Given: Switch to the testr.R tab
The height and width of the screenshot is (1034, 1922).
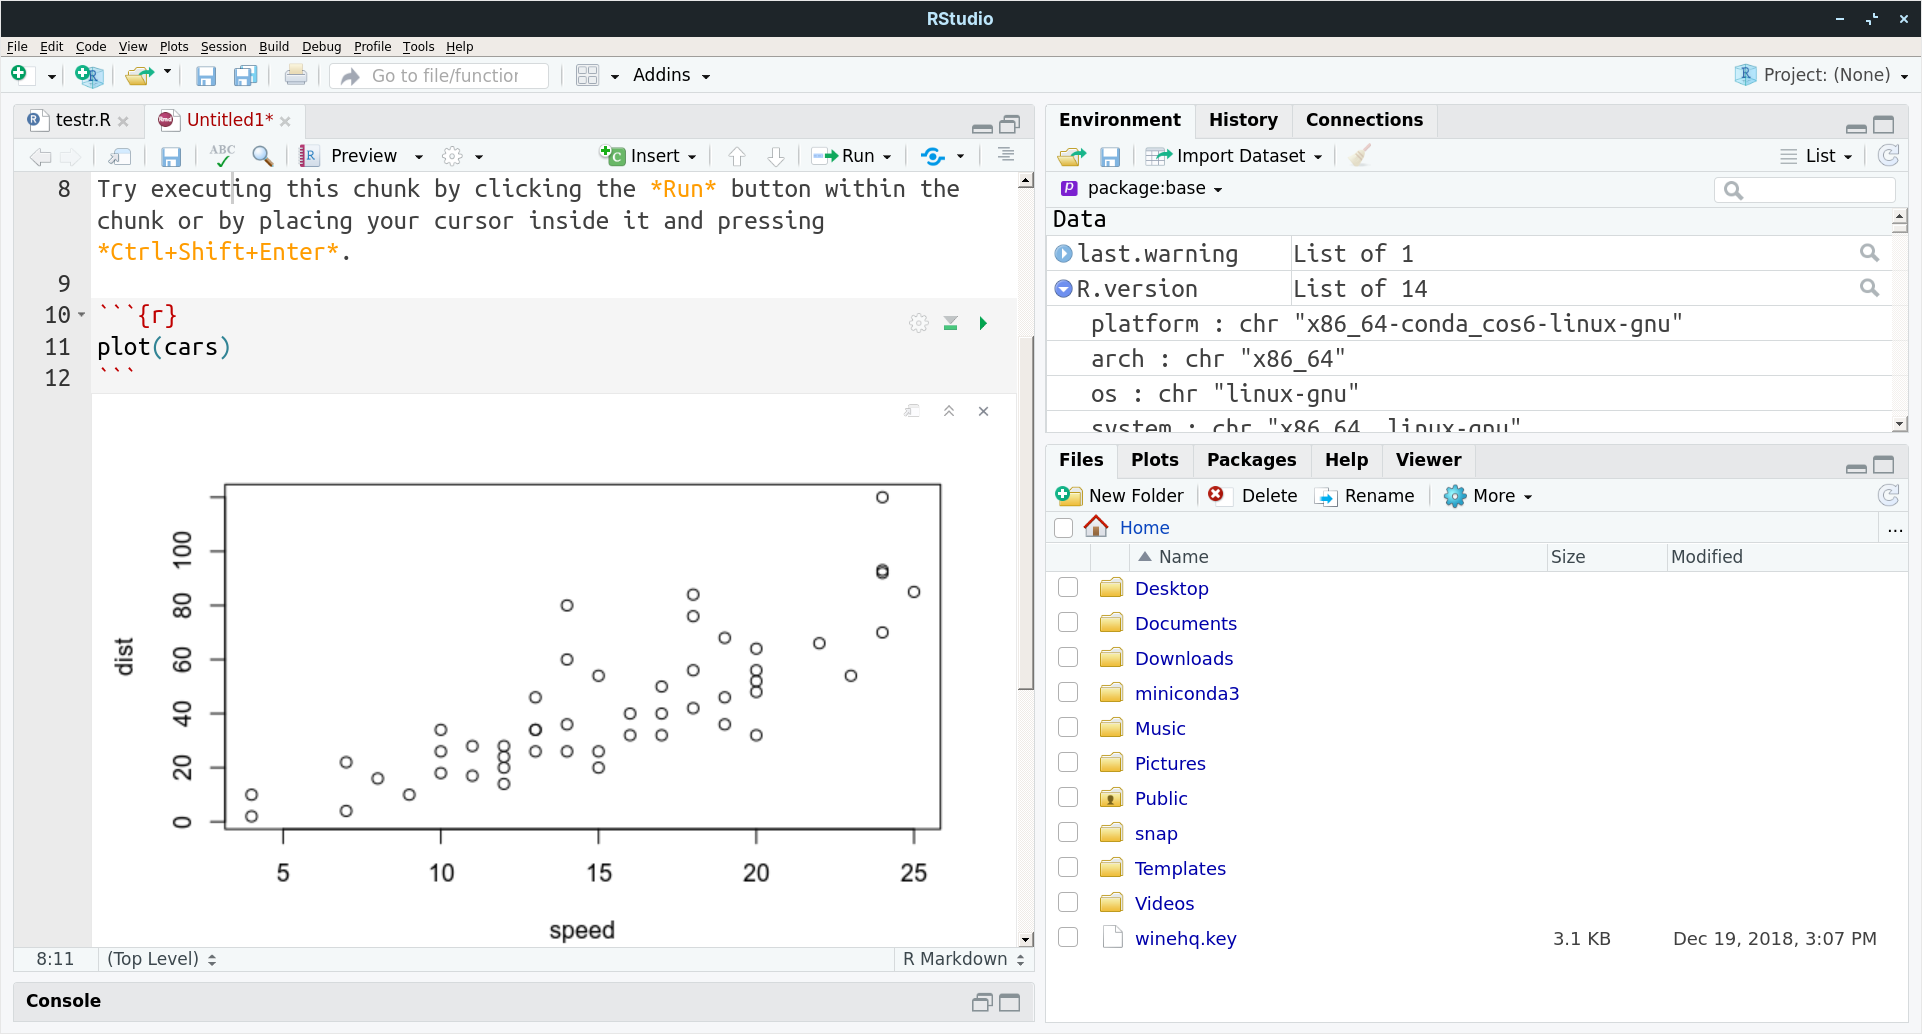Looking at the screenshot, I should [x=82, y=120].
